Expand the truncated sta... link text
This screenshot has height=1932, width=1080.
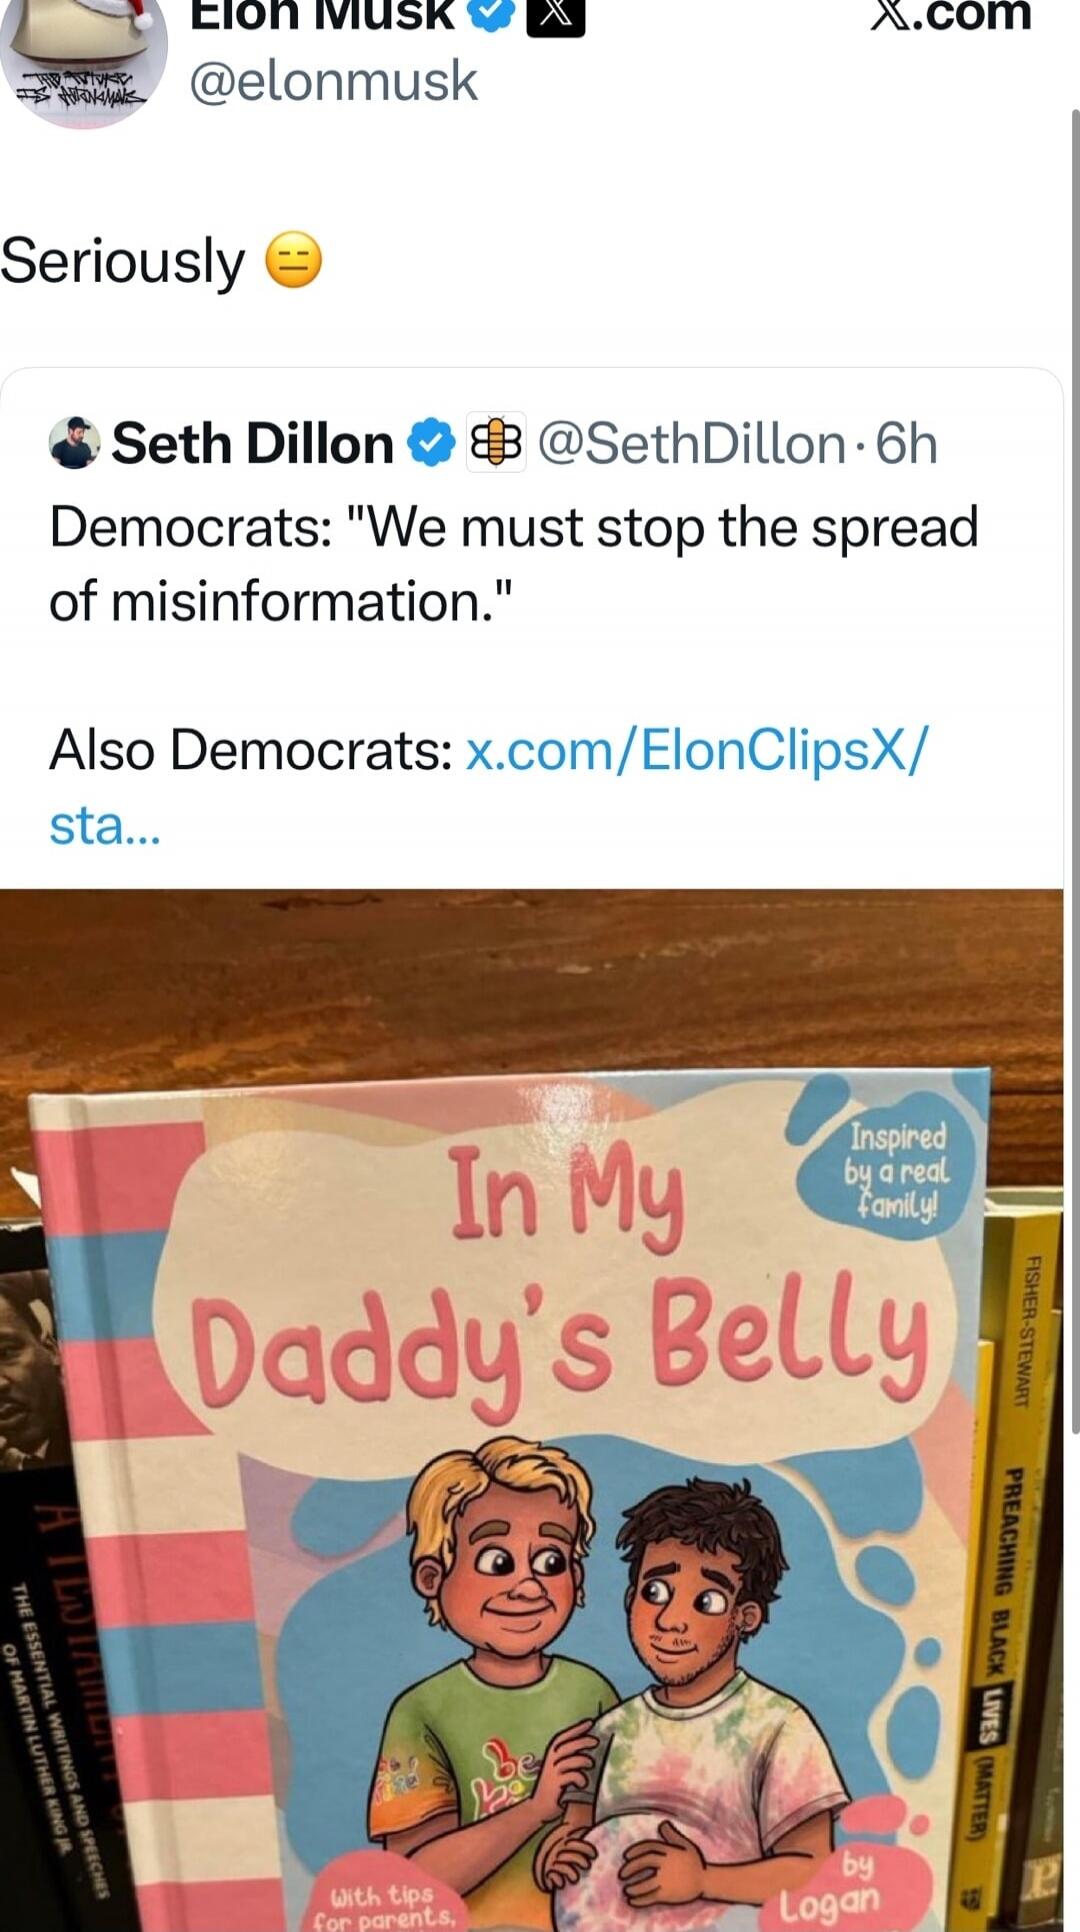pos(103,824)
